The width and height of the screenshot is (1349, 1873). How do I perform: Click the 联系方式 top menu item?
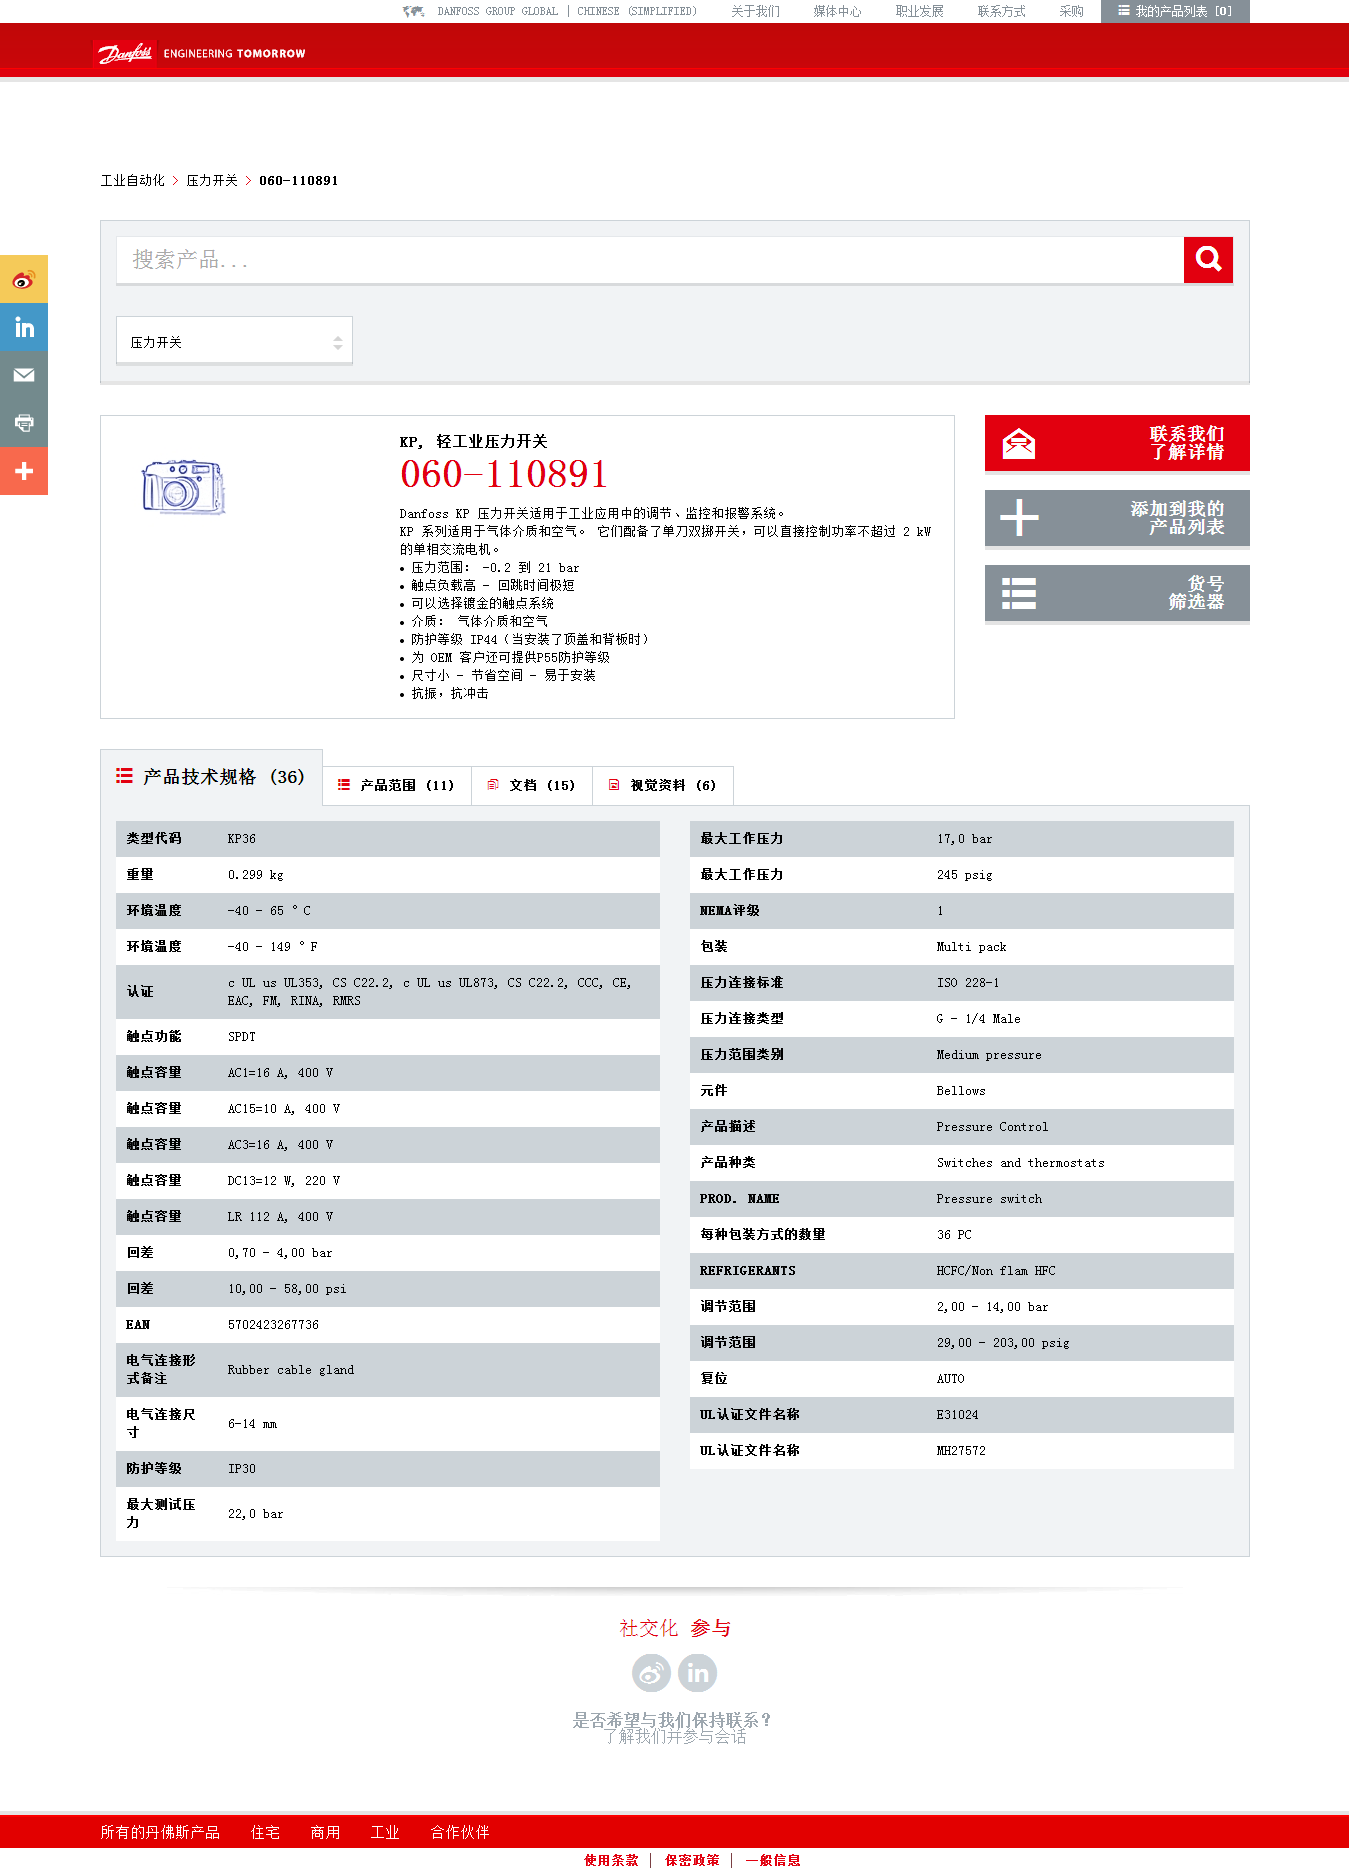coord(1002,11)
